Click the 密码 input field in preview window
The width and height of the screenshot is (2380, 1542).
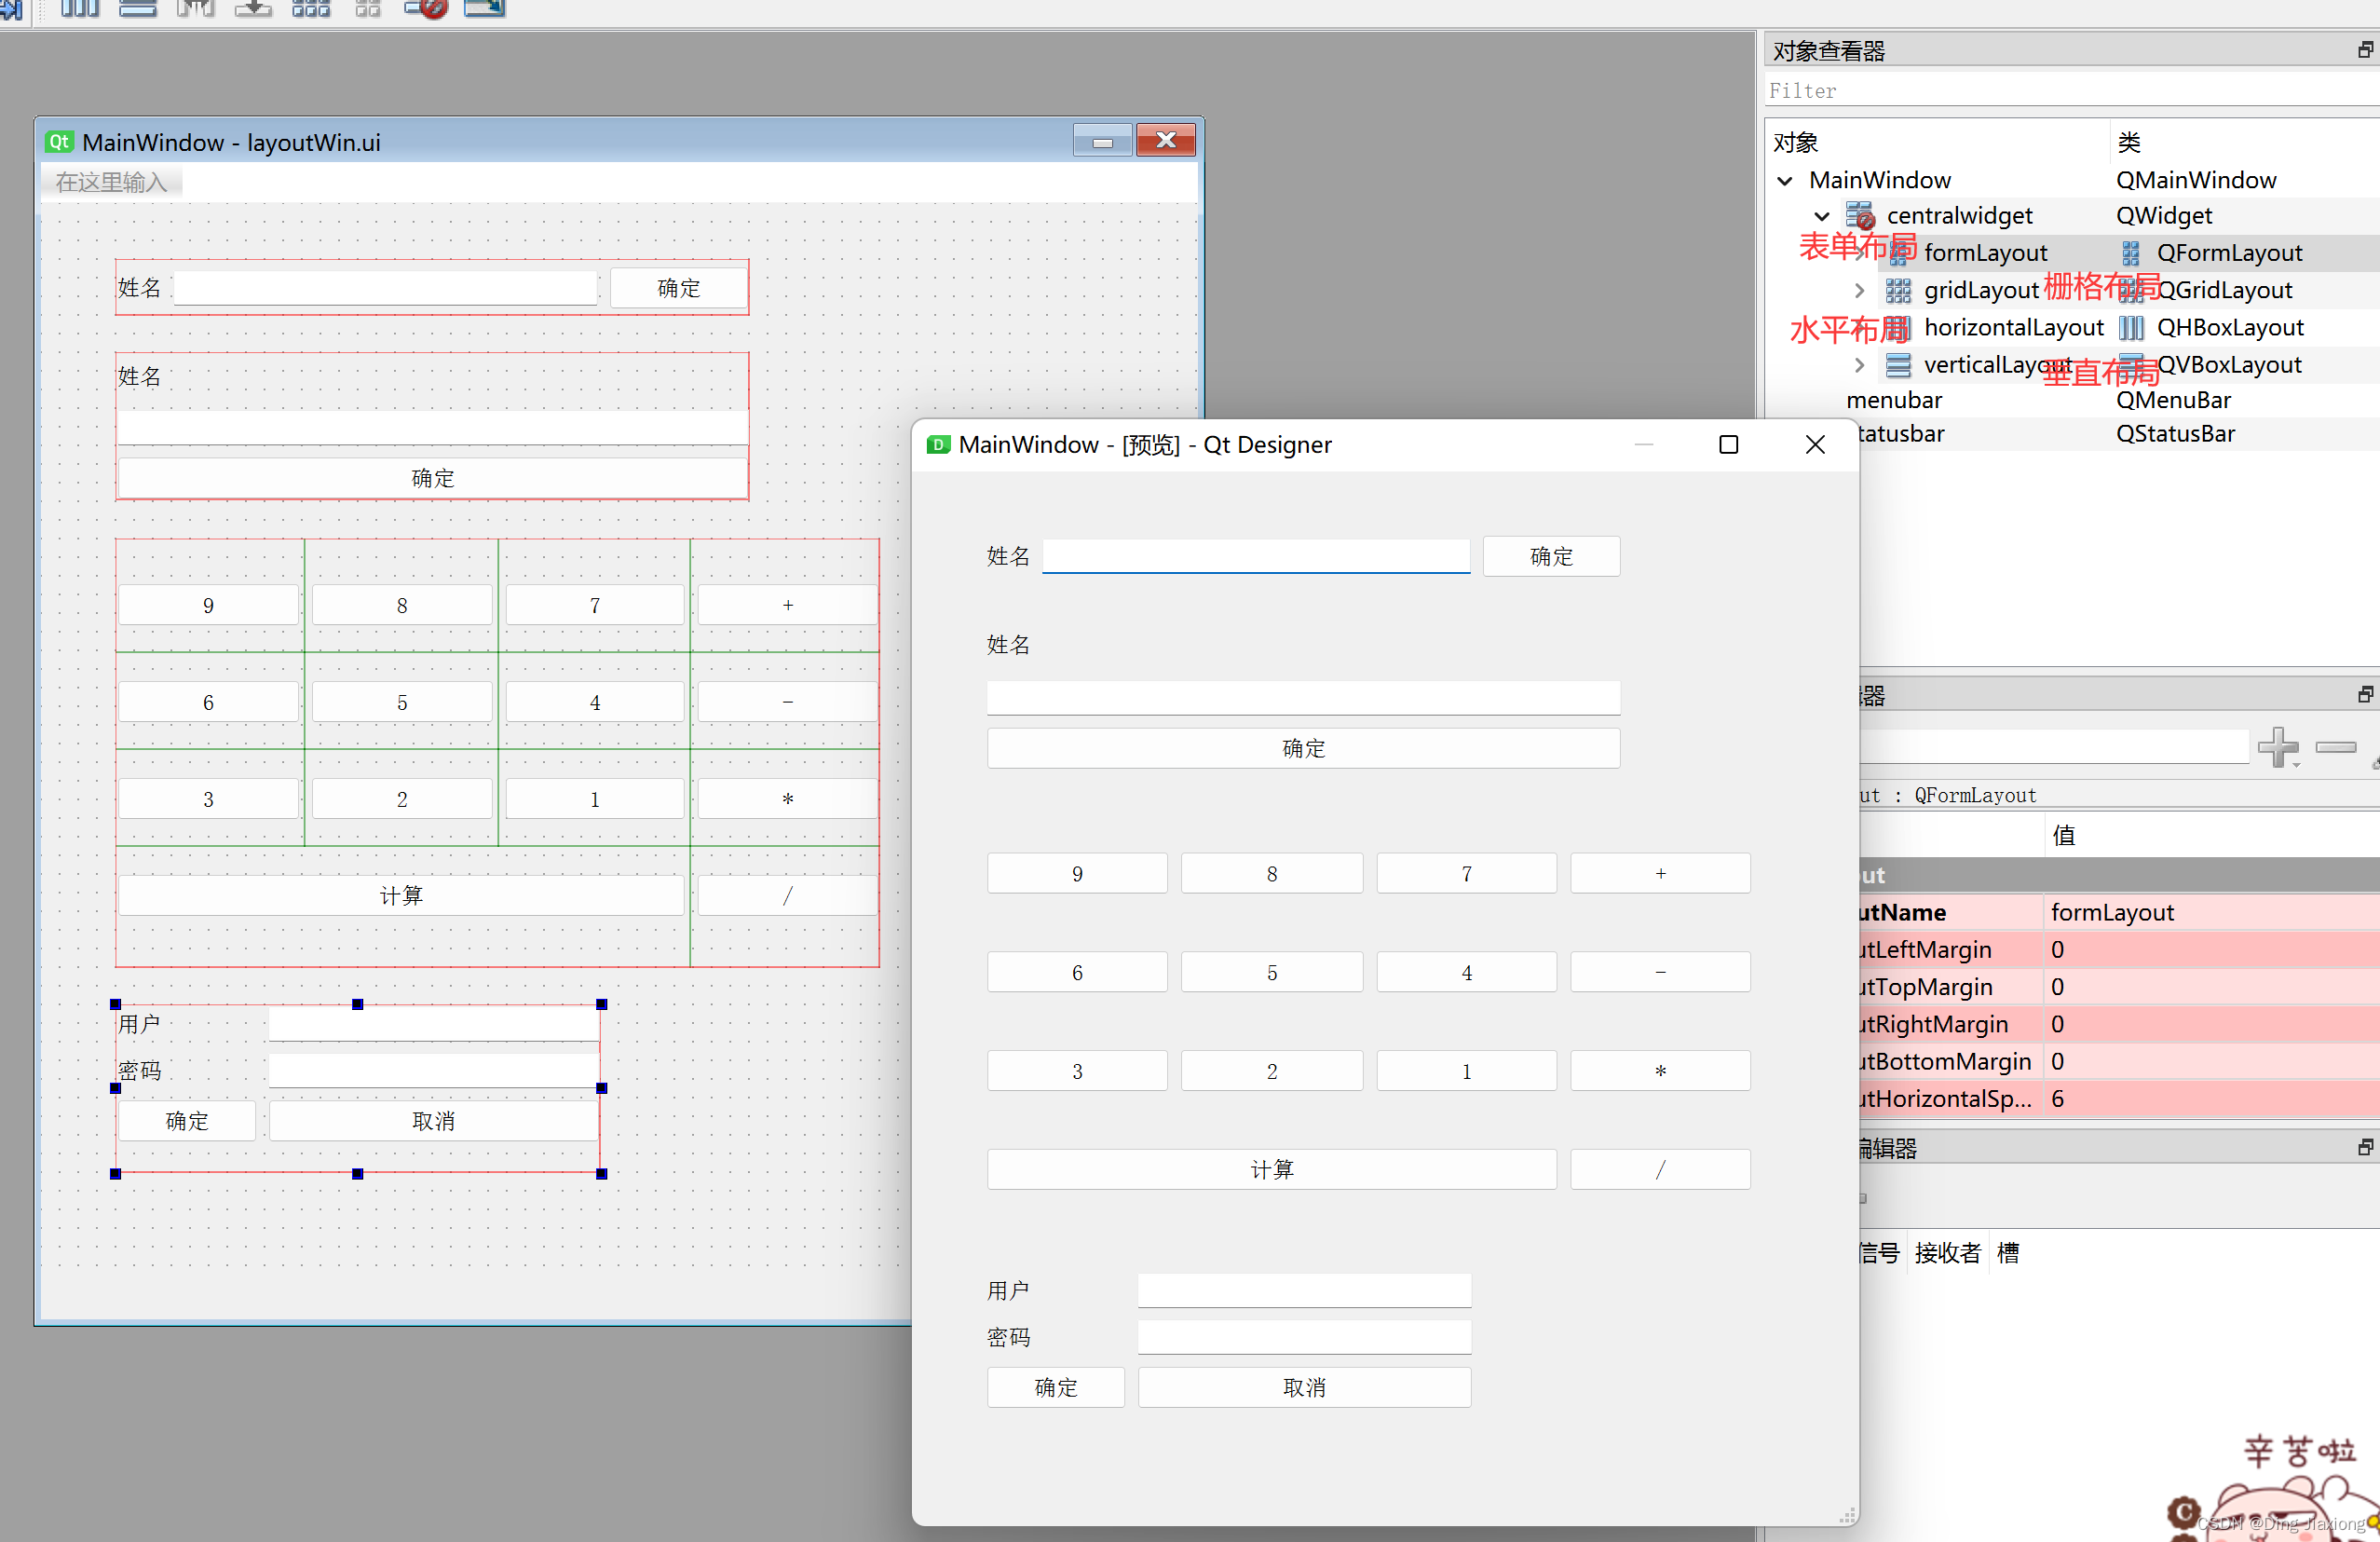(1304, 1337)
